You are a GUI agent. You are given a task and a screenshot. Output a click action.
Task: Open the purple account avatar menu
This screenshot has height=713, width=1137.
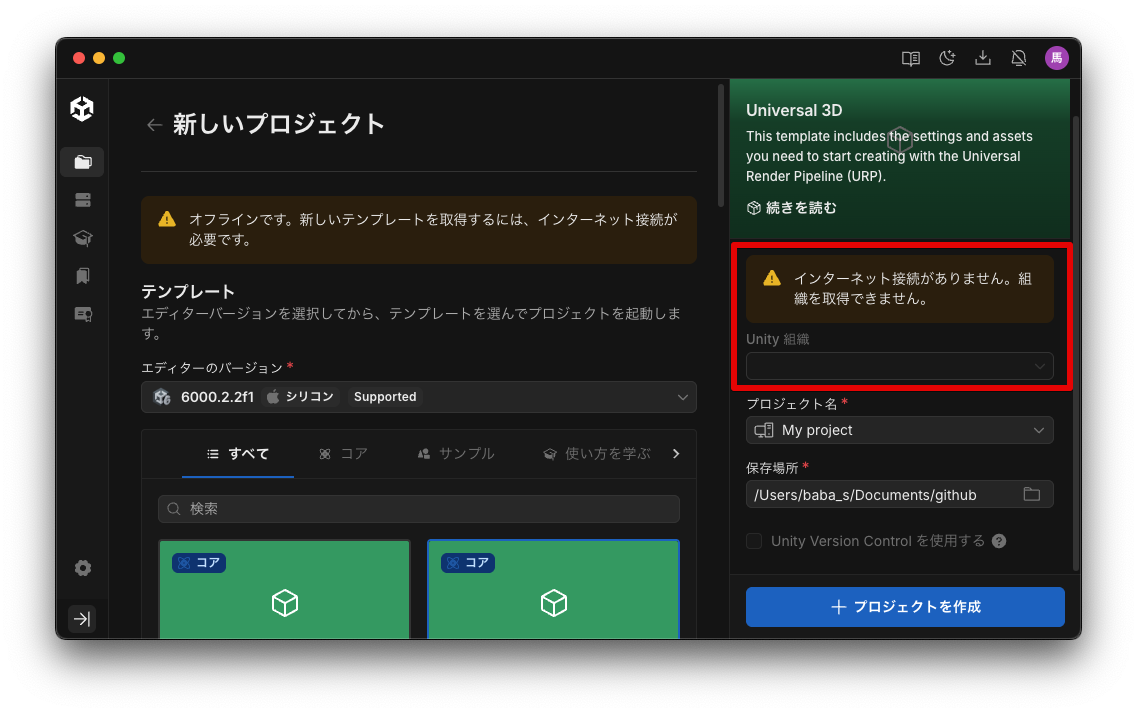point(1057,58)
